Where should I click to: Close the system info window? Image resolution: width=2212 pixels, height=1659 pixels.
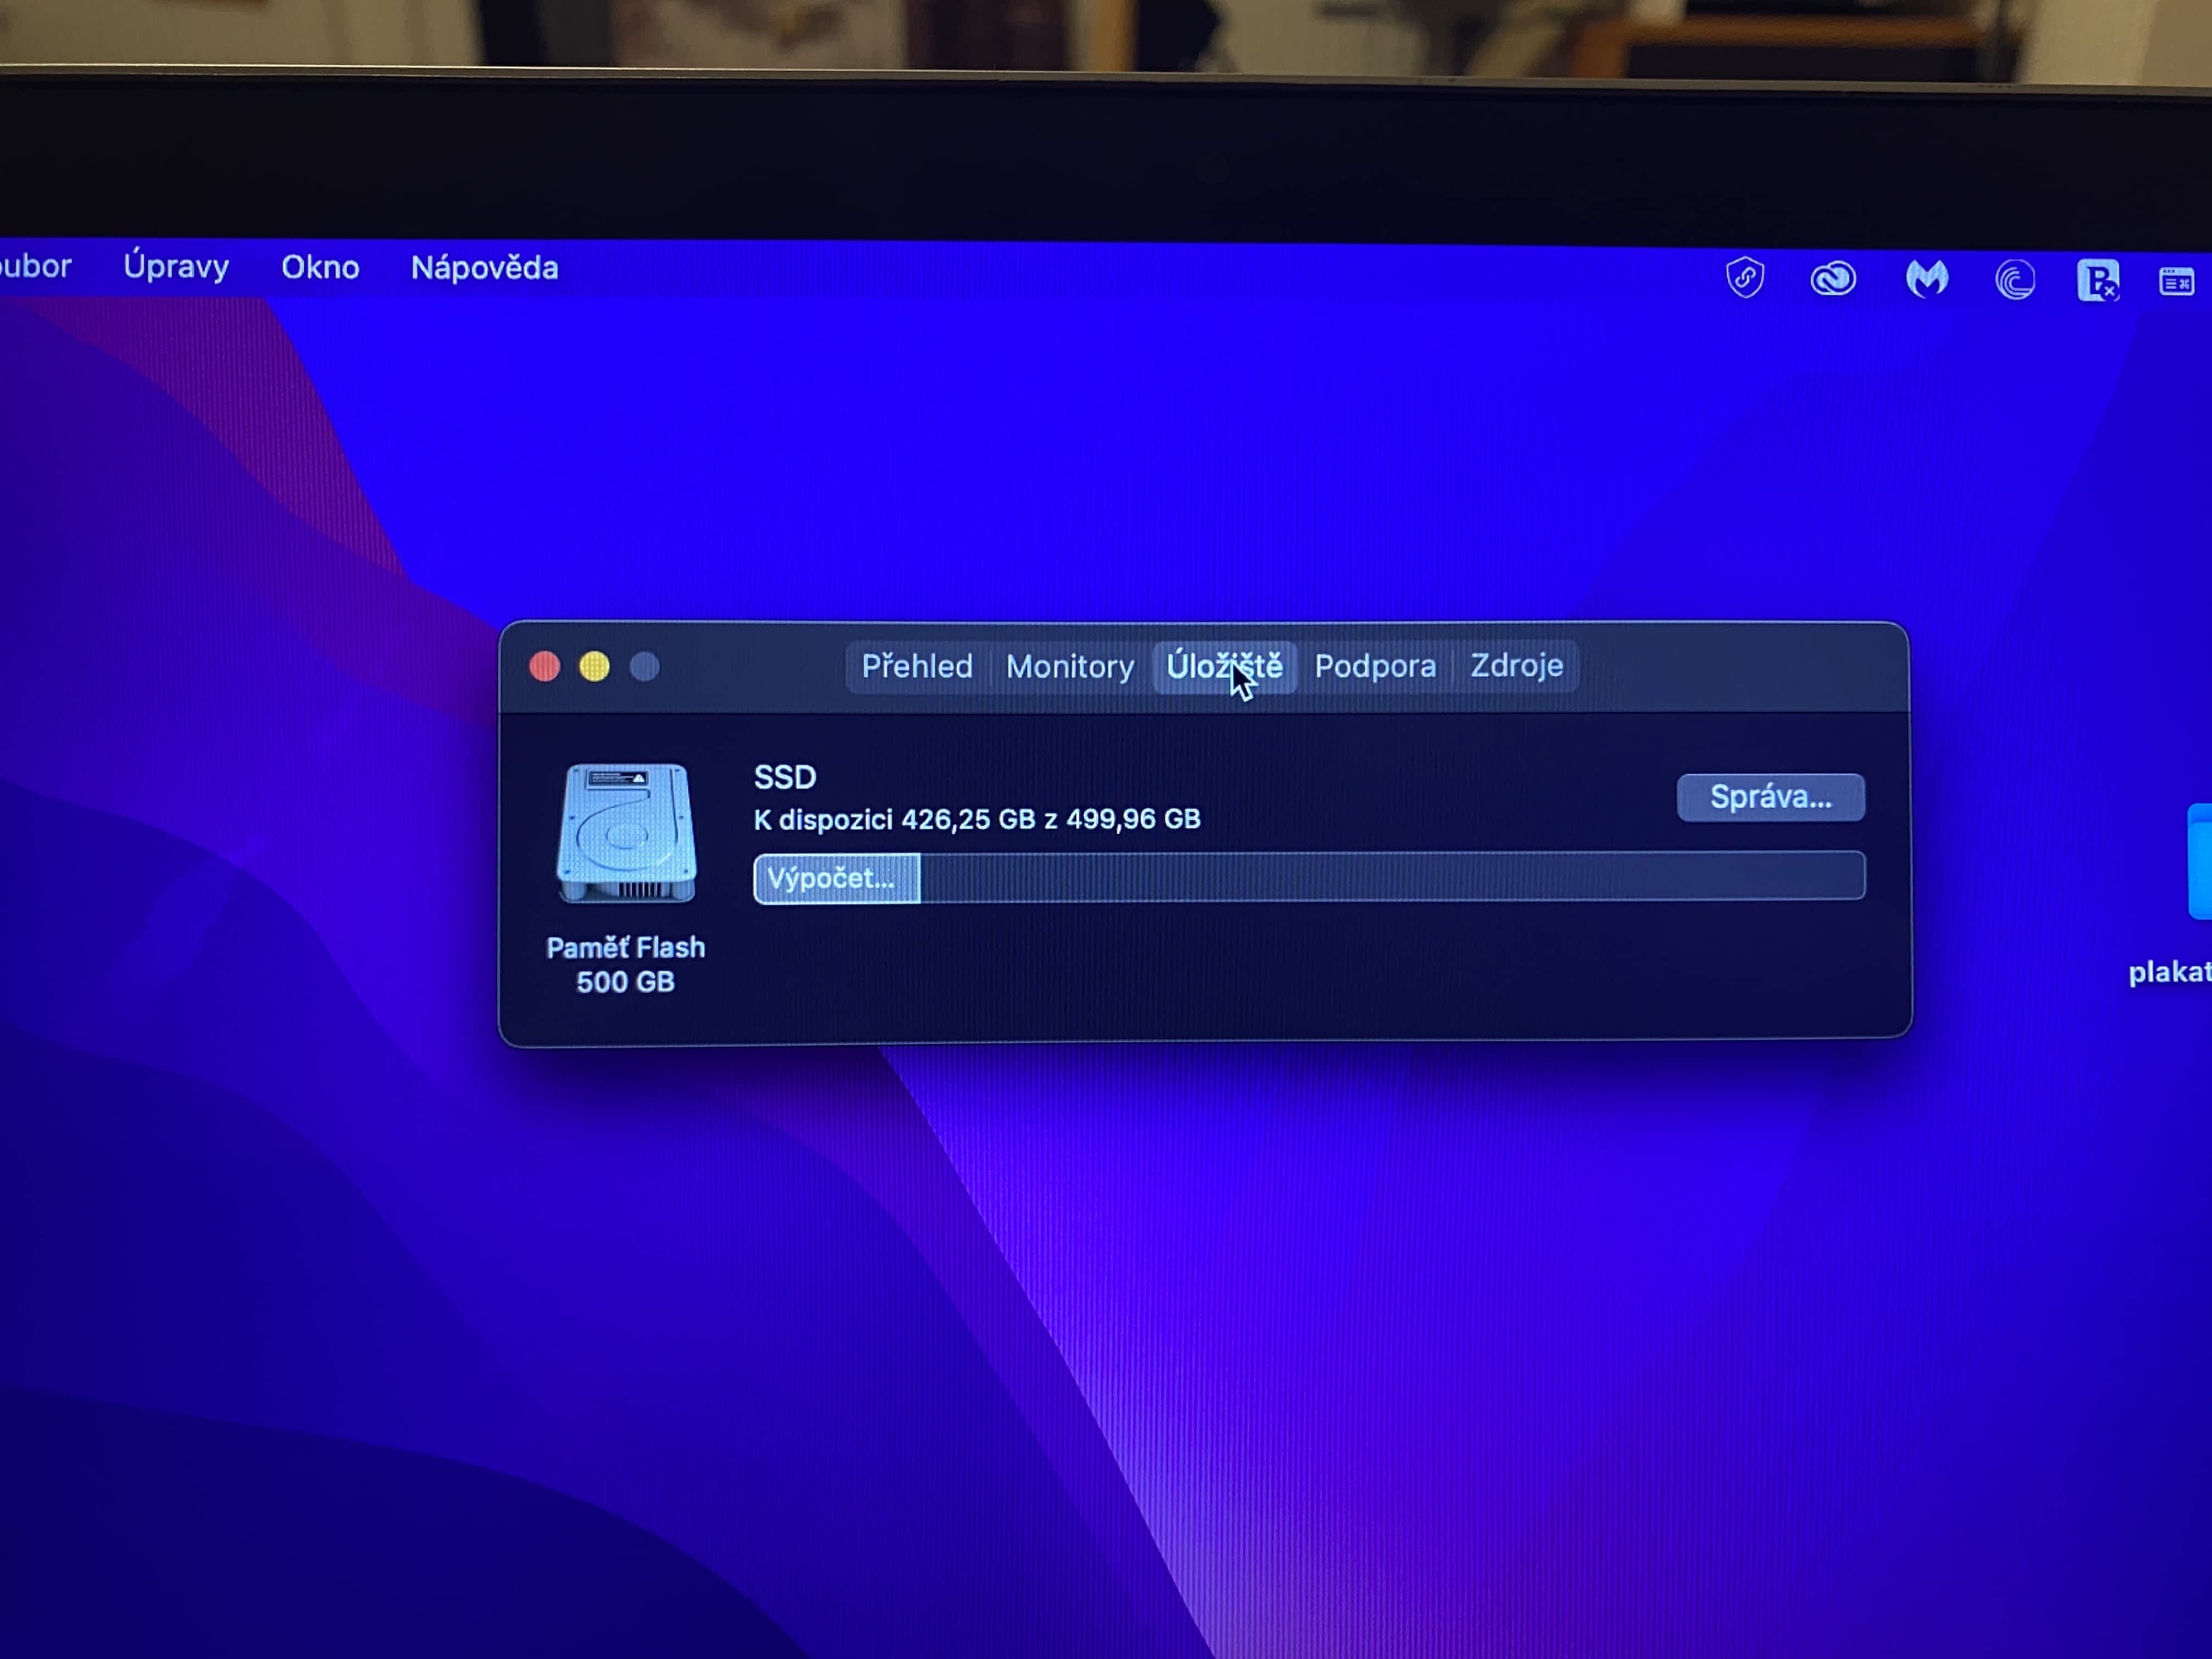tap(545, 667)
